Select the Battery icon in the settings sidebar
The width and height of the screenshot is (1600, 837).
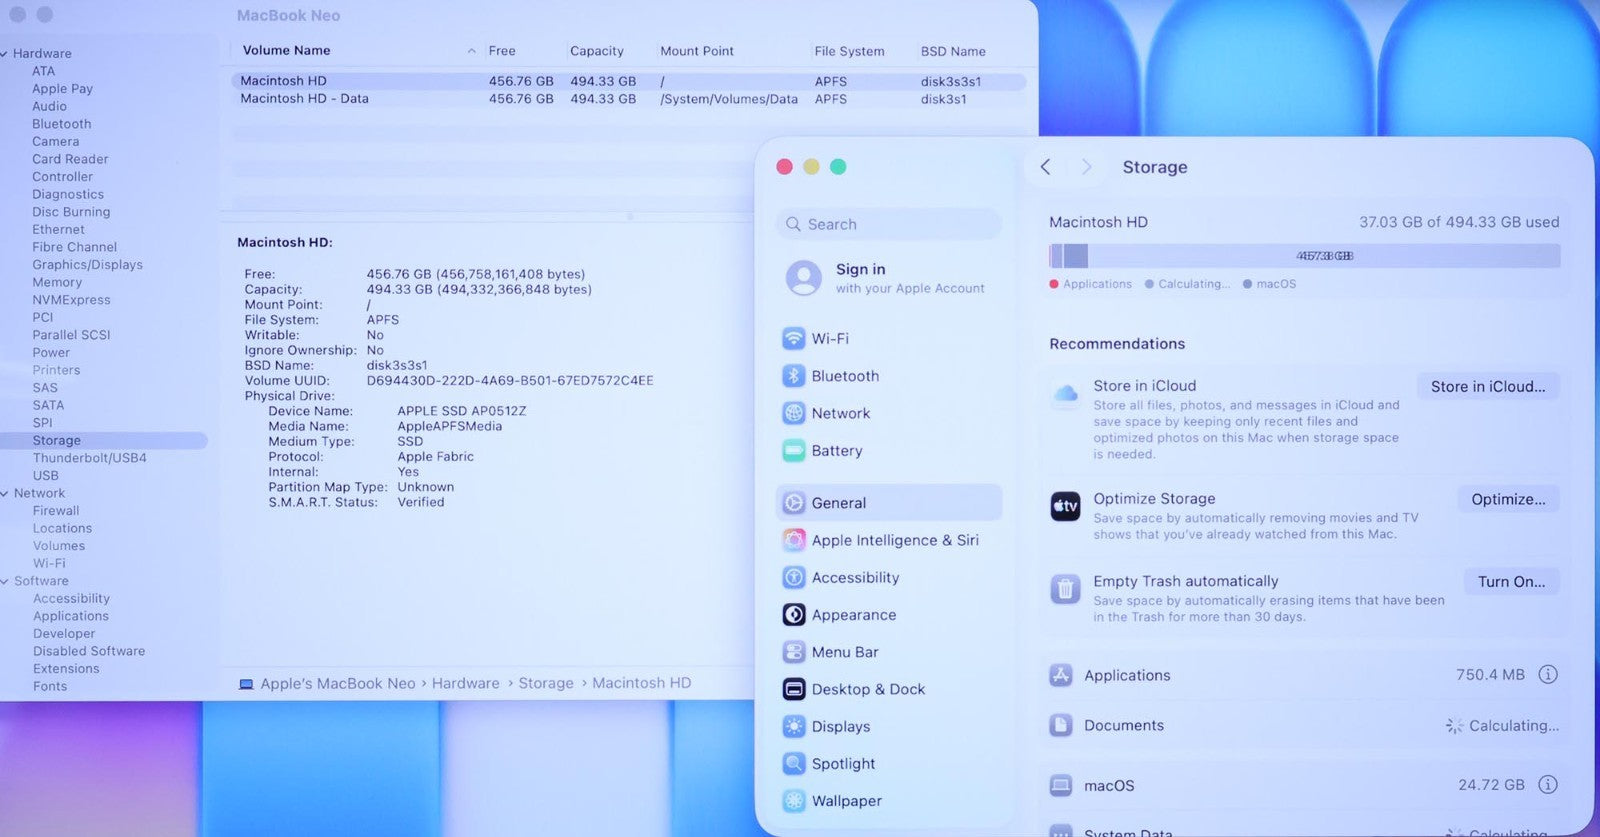[x=794, y=451]
